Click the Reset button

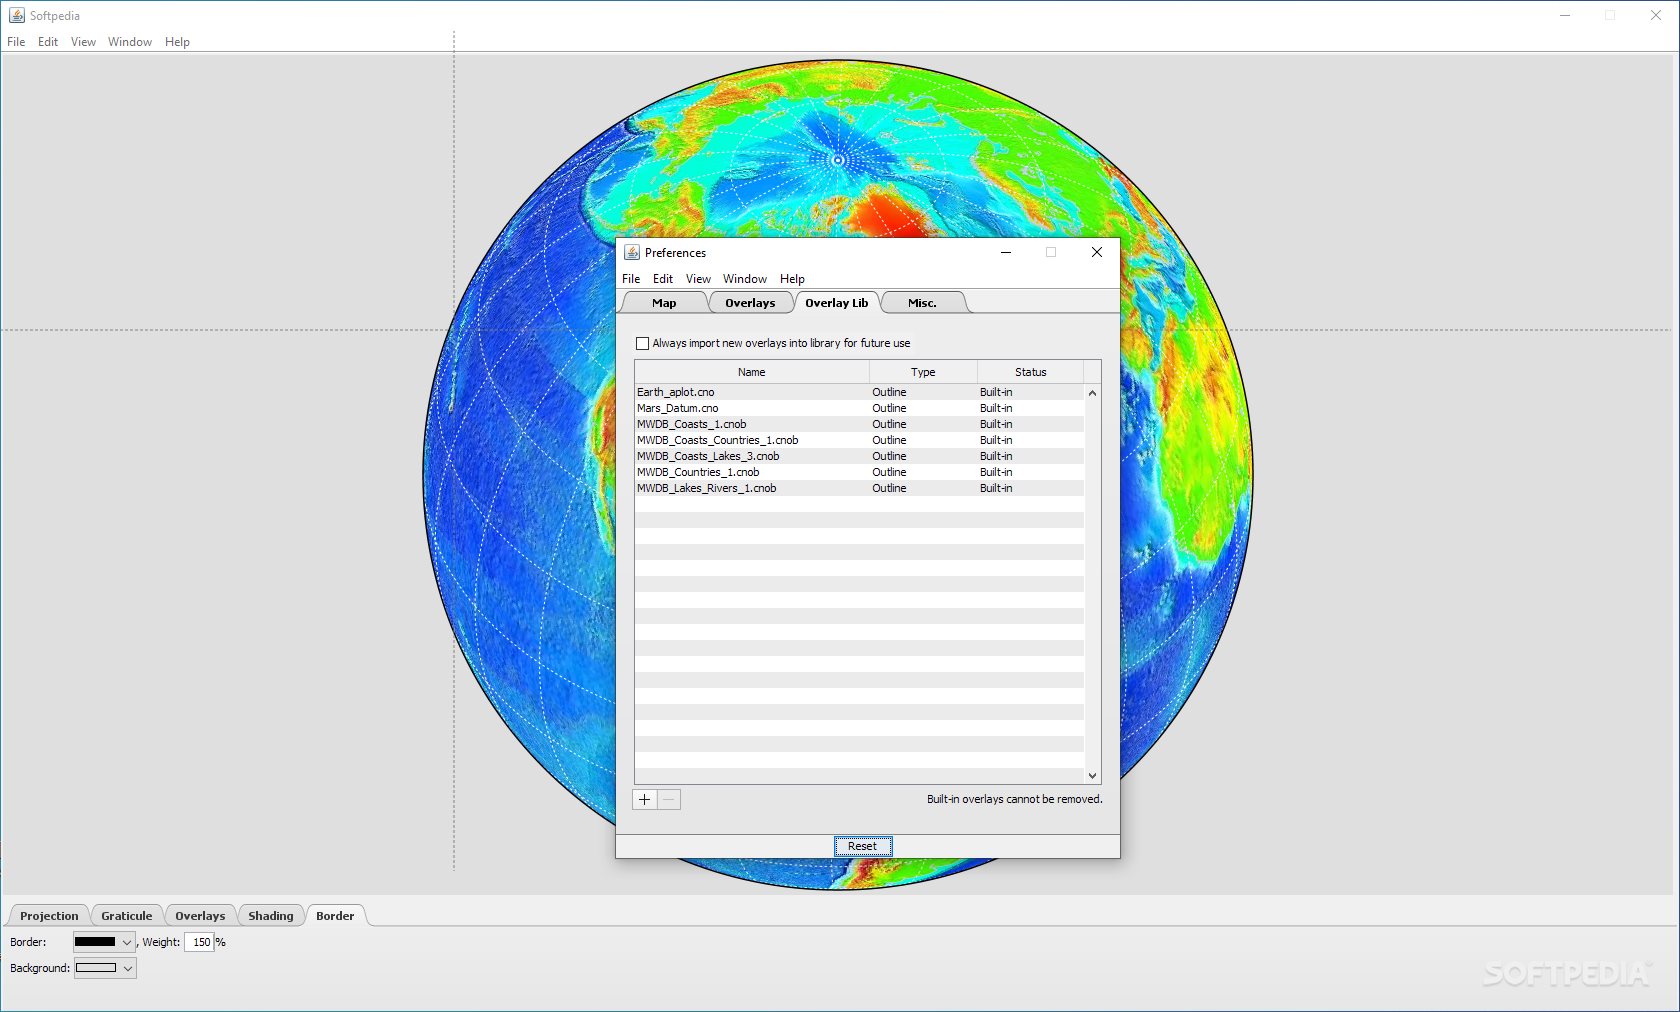click(x=862, y=846)
